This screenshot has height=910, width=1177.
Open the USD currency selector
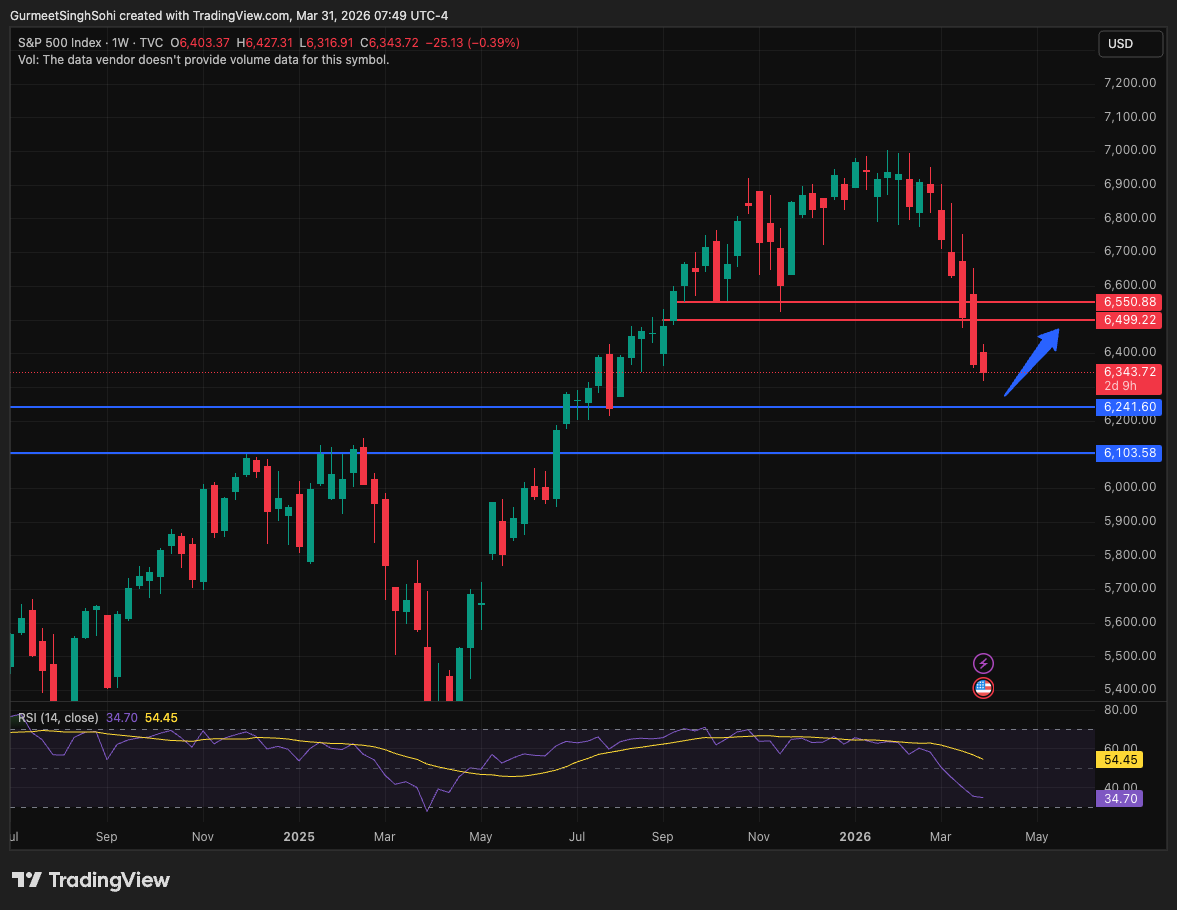tap(1130, 44)
